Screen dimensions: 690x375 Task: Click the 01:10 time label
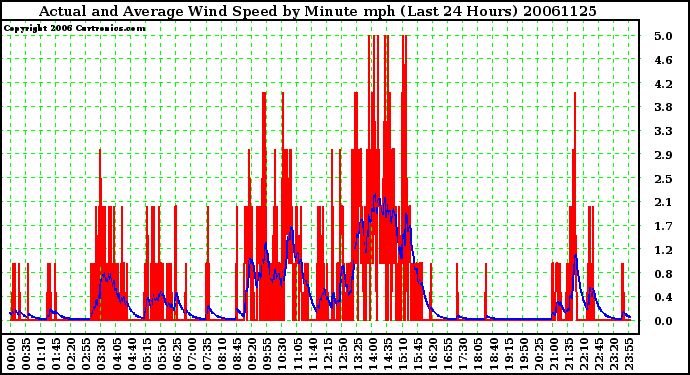tap(40, 354)
